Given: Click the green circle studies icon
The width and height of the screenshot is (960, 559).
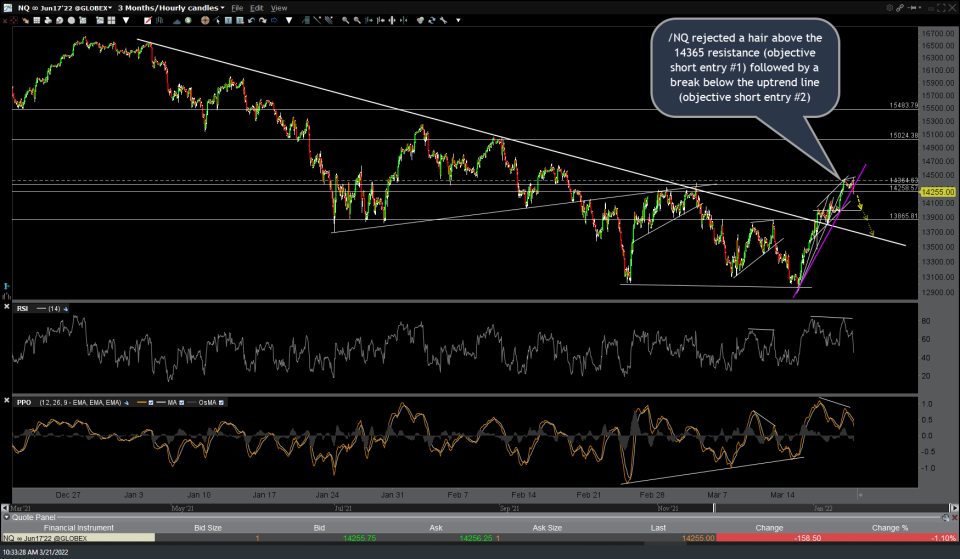Looking at the screenshot, I should (188, 20).
